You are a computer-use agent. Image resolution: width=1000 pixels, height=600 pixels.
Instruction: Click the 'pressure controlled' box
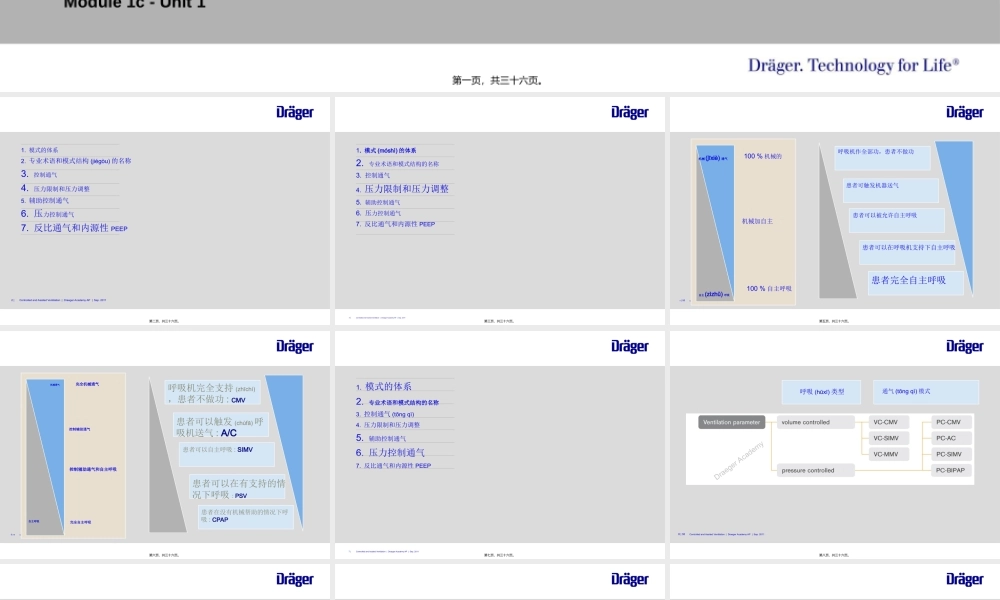point(816,469)
